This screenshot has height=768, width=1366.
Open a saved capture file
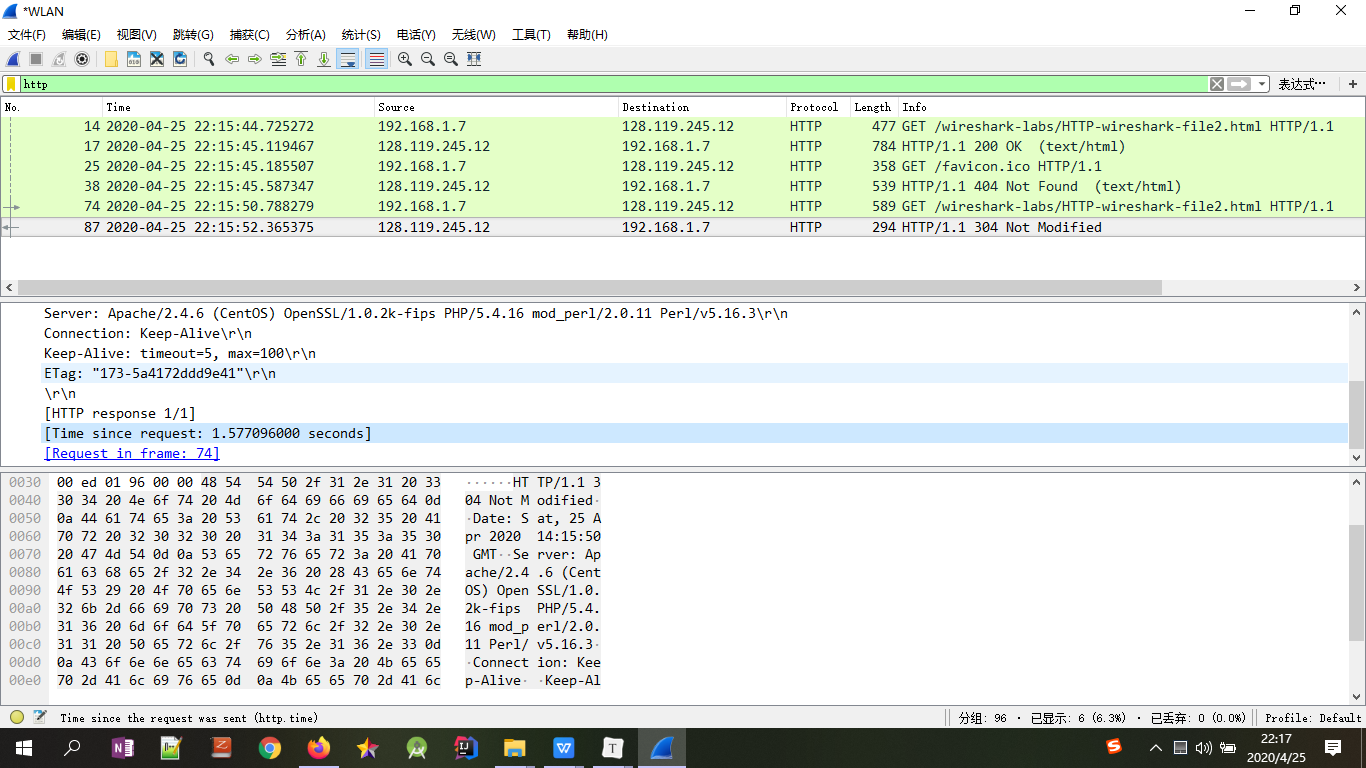[x=110, y=59]
